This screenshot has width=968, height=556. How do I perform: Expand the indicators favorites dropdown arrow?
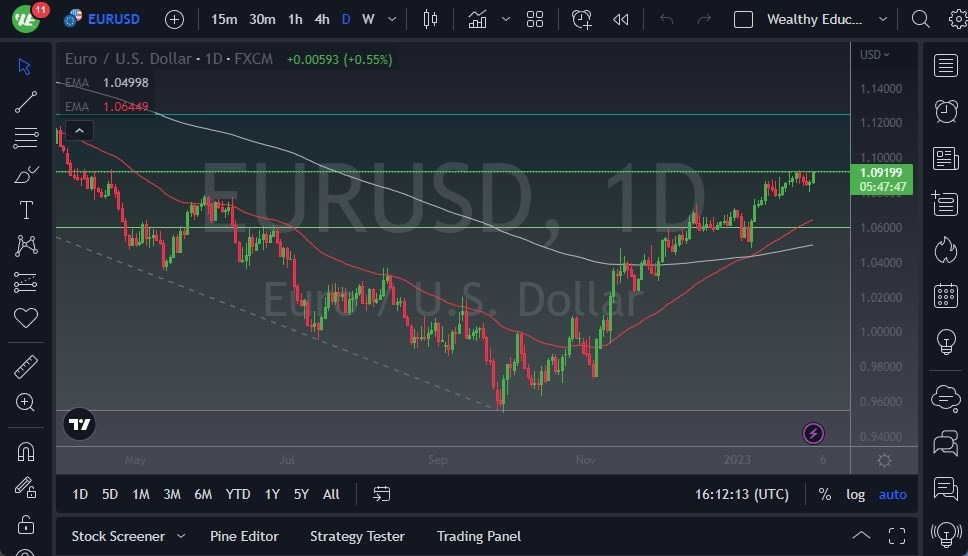click(506, 19)
